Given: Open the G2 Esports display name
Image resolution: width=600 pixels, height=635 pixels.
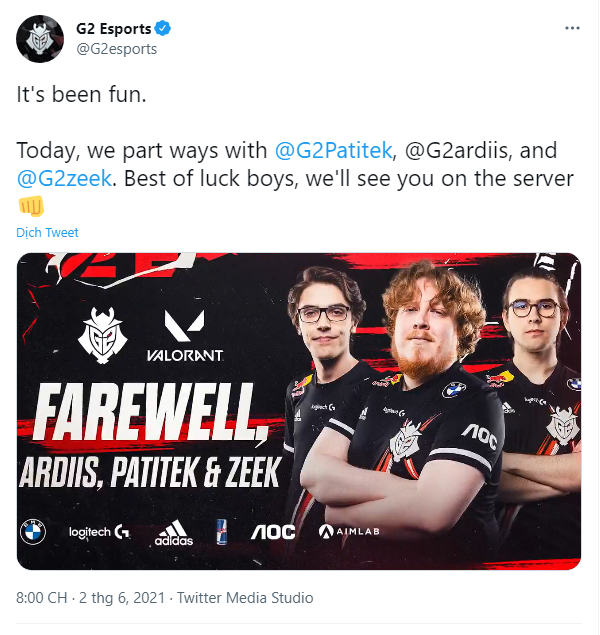Looking at the screenshot, I should coord(113,29).
